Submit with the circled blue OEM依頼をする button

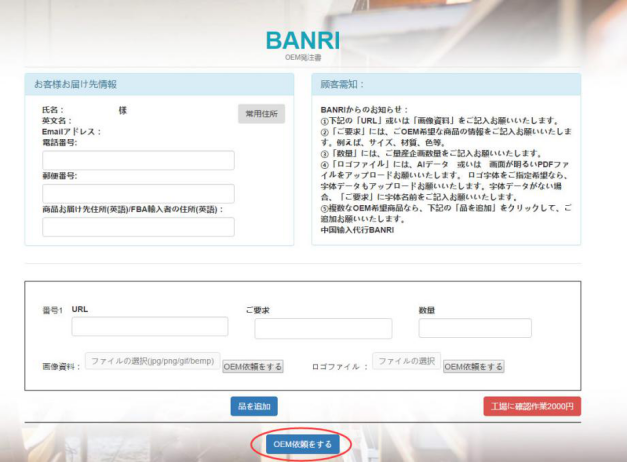301,444
